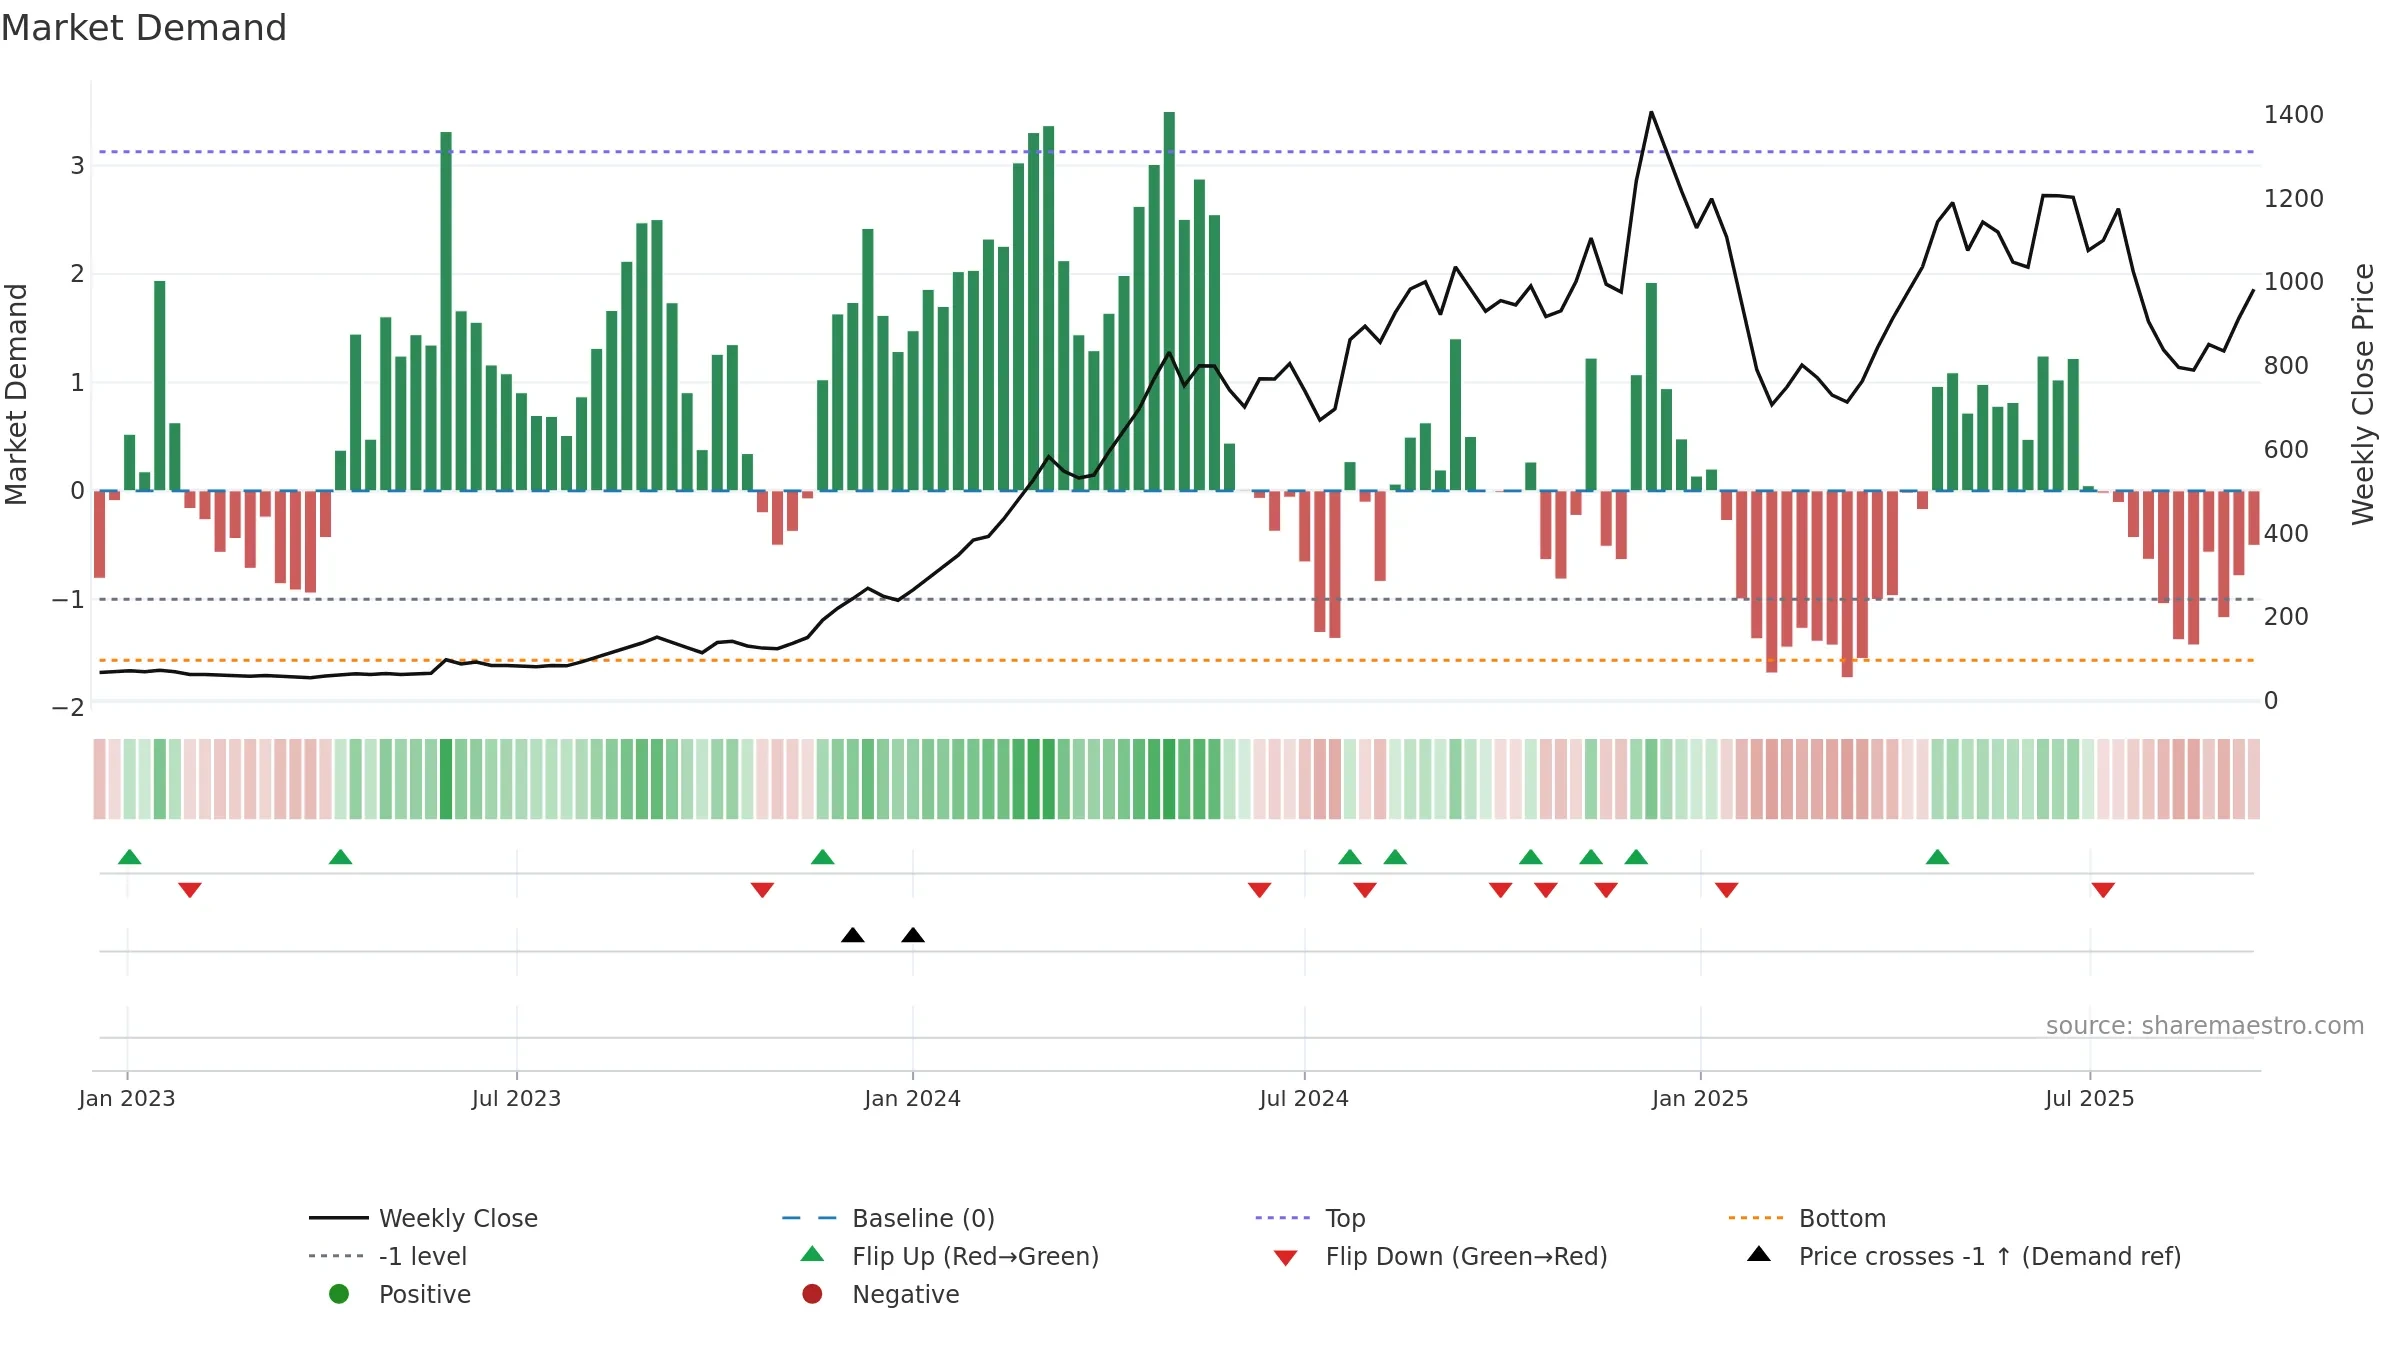The image size is (2400, 1350).
Task: Click the Market Demand chart title
Action: click(144, 28)
